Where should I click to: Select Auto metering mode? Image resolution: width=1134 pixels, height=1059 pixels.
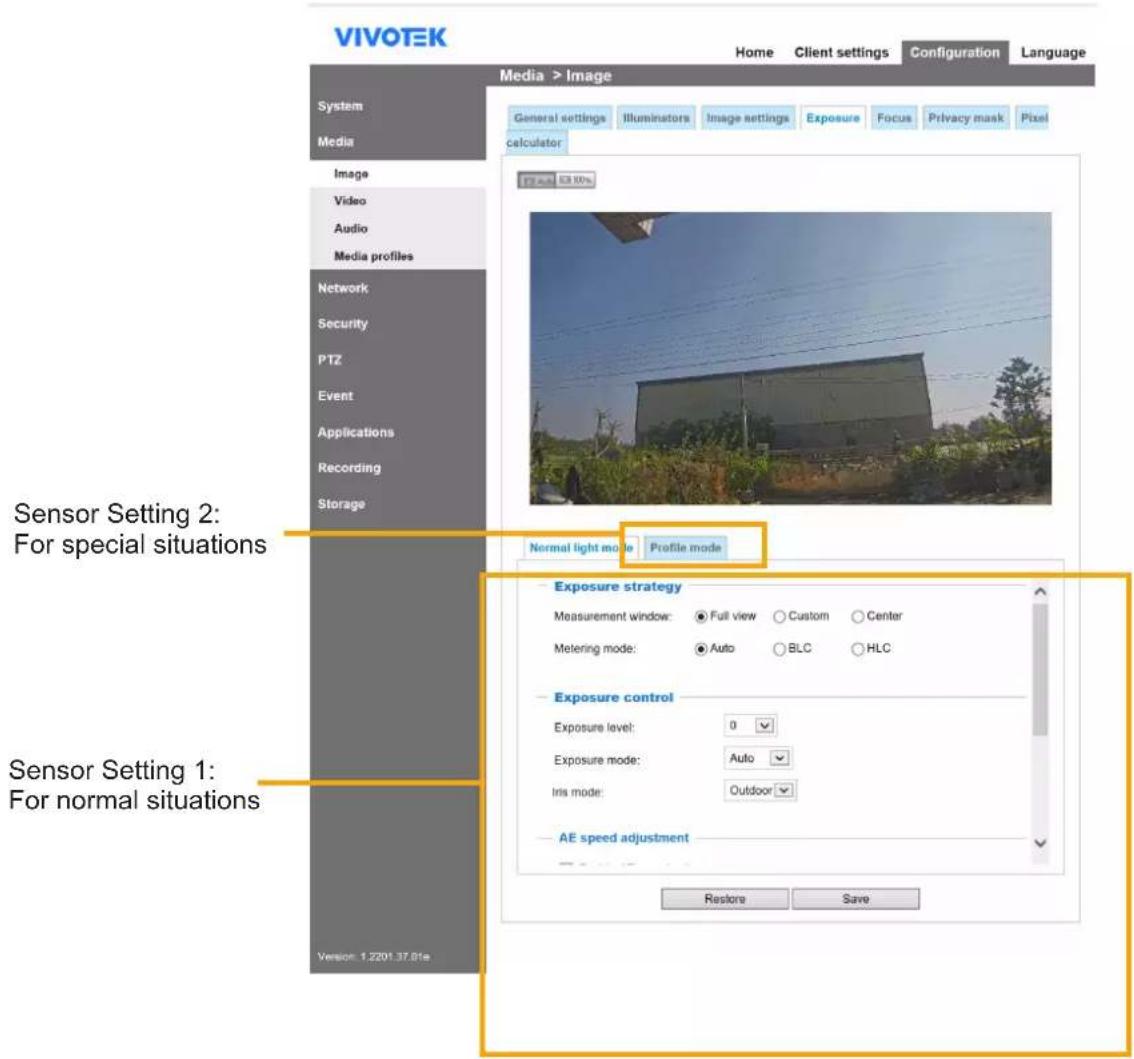tap(700, 649)
